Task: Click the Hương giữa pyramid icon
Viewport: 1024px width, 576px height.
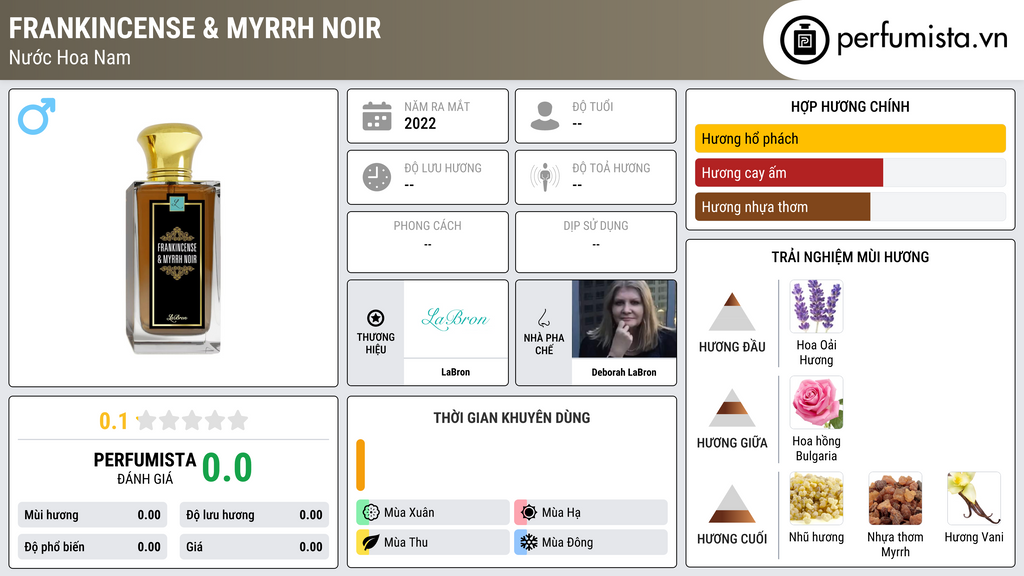Action: pyautogui.click(x=732, y=408)
